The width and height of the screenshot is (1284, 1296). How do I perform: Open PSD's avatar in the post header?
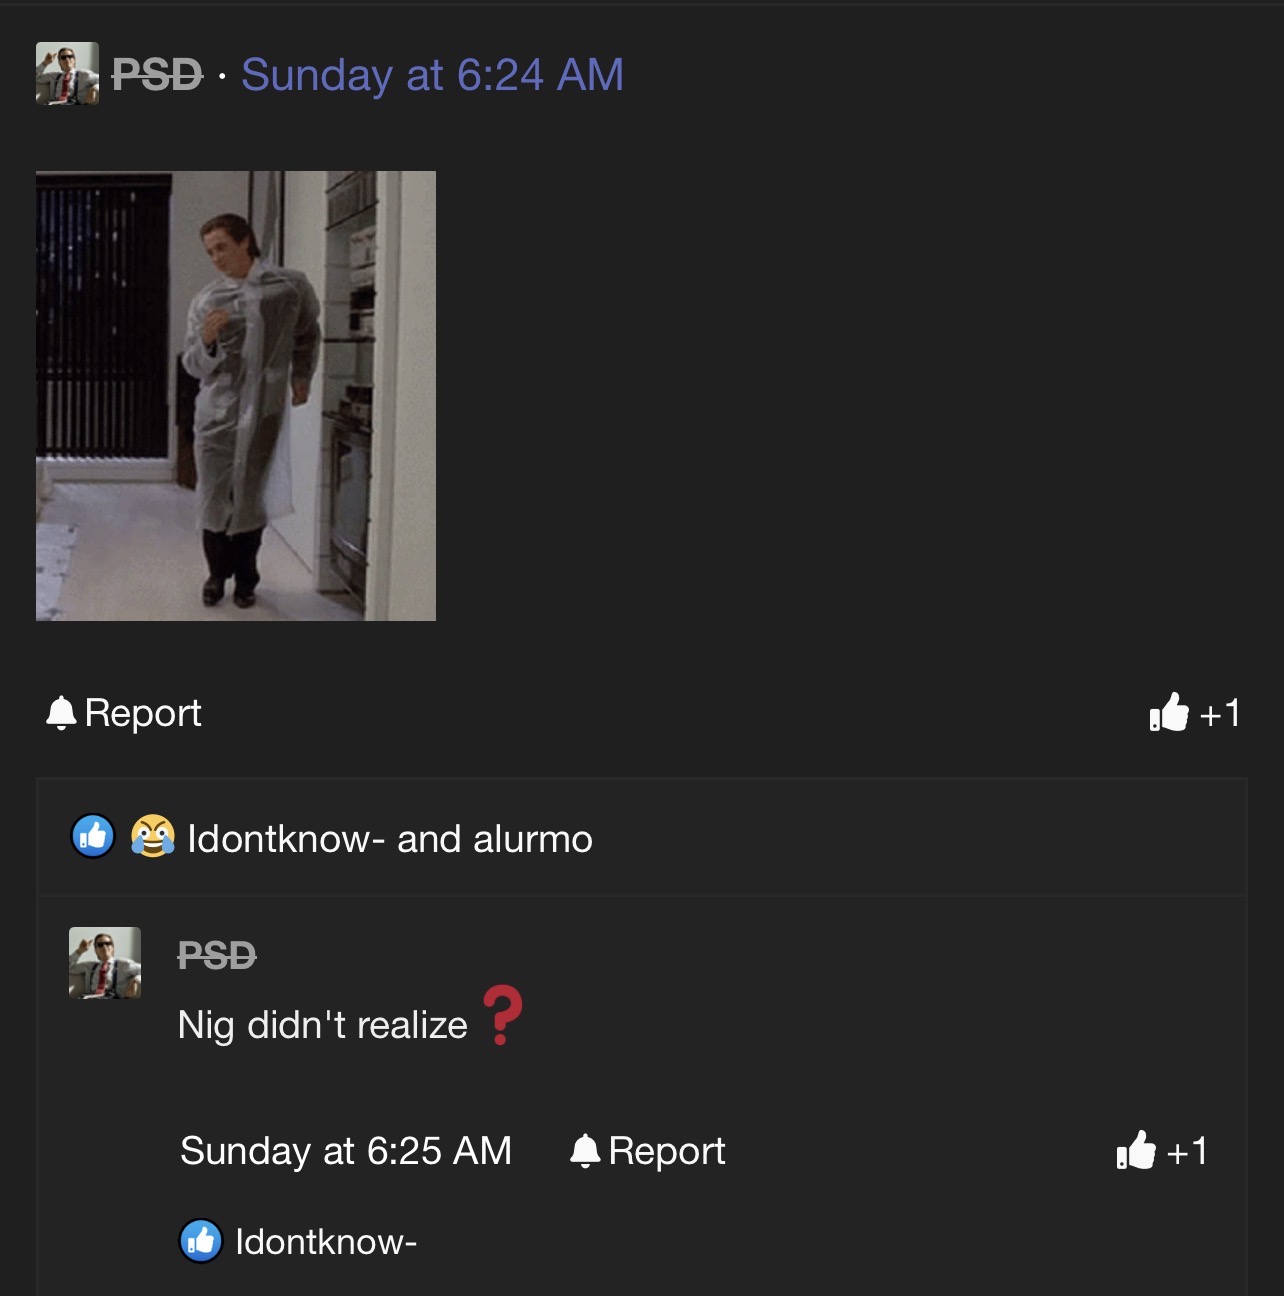[x=67, y=74]
